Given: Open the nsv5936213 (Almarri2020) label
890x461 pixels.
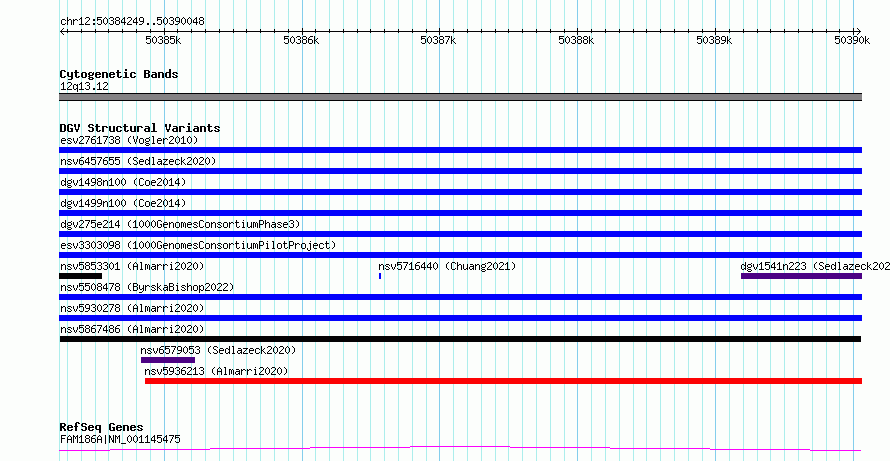Looking at the screenshot, I should click(x=216, y=371).
